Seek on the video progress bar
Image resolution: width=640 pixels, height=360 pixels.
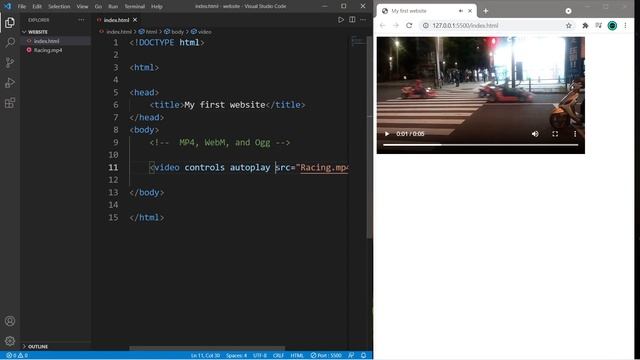tap(480, 144)
